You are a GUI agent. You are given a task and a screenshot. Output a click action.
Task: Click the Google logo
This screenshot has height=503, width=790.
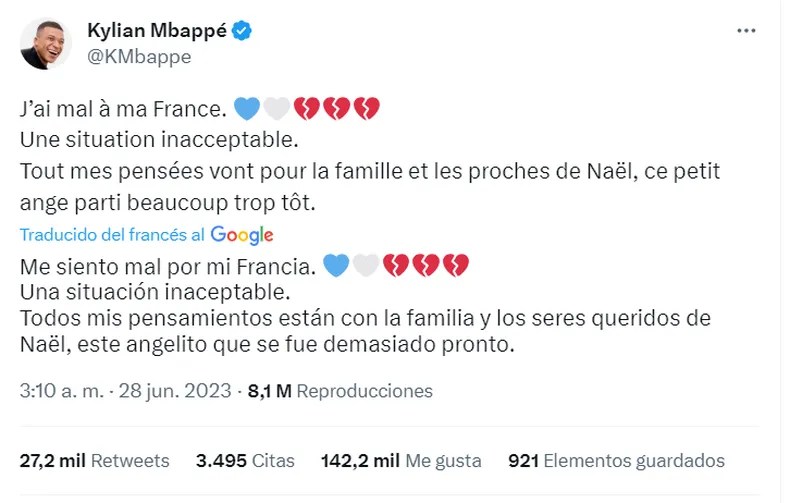[x=242, y=235]
